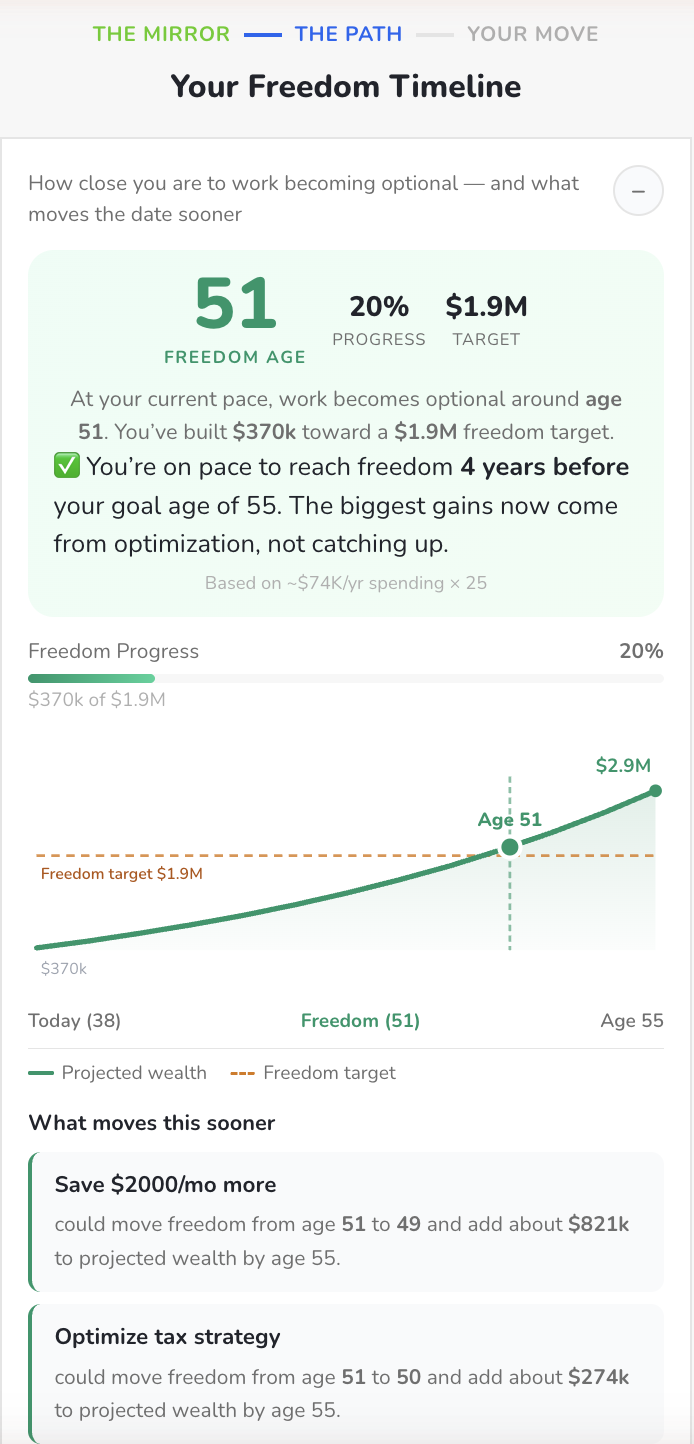Click the 51 FREEDOM AGE stat
The height and width of the screenshot is (1444, 694).
point(235,311)
